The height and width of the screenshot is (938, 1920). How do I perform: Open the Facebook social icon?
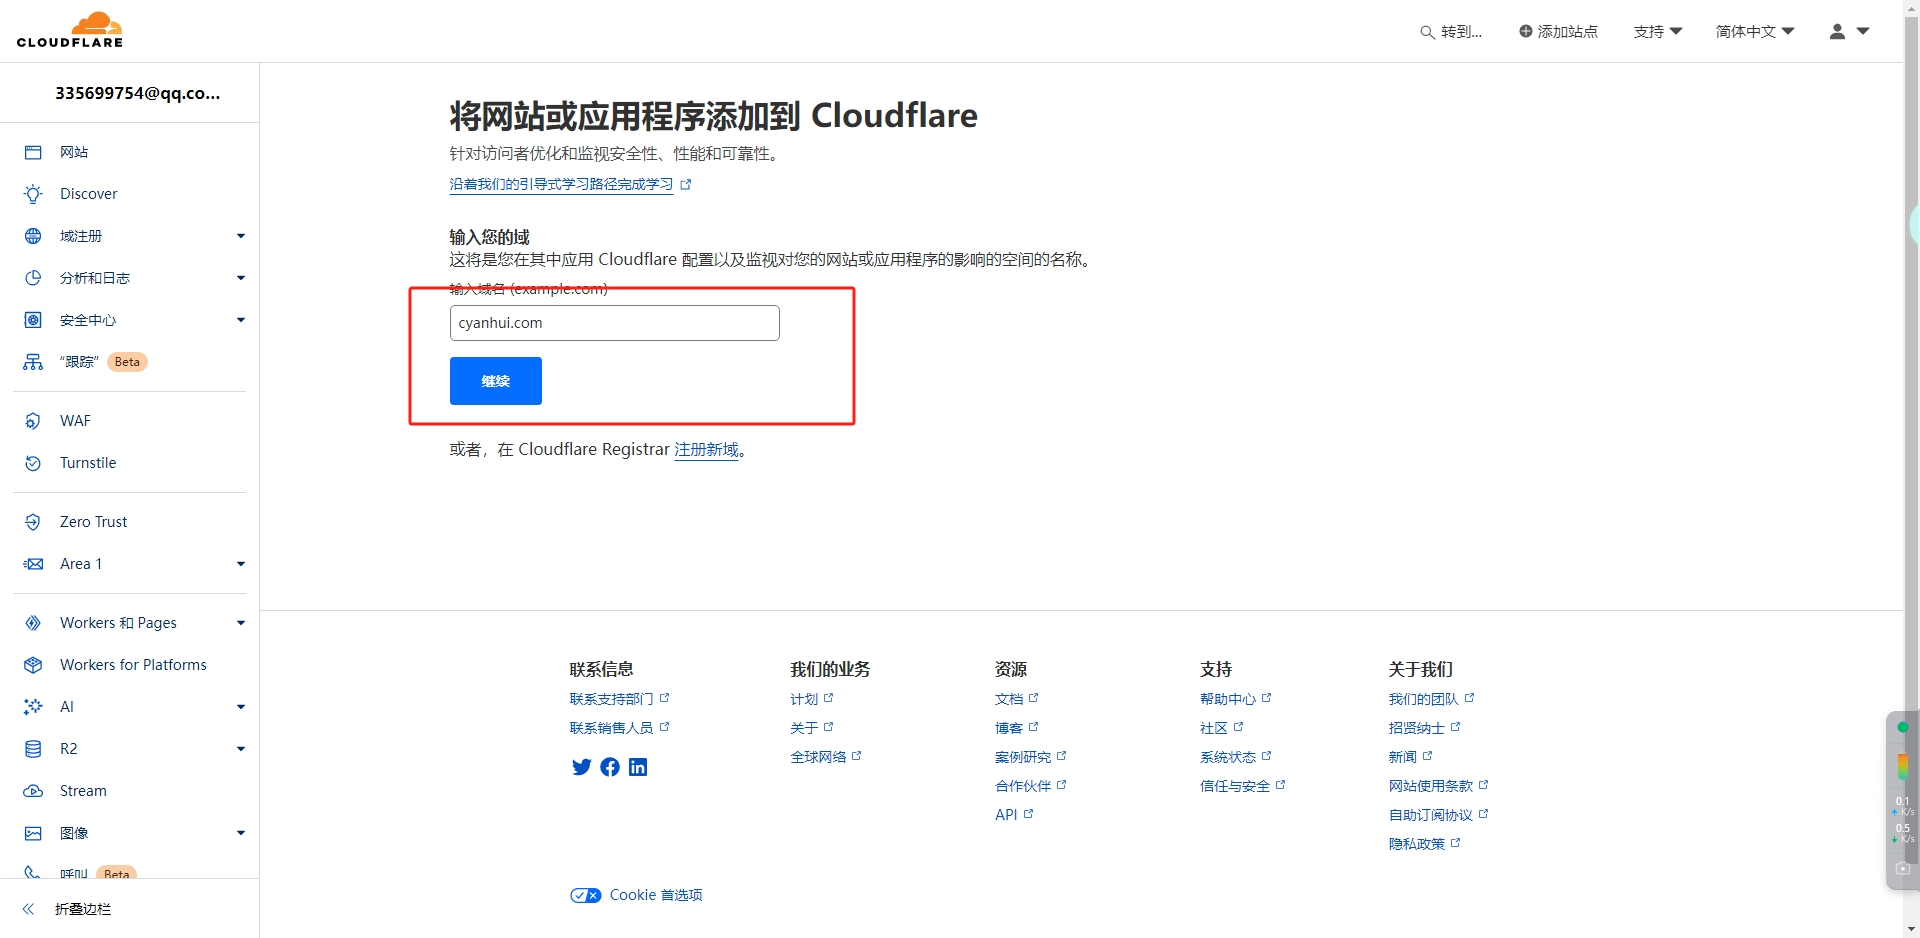pos(610,767)
